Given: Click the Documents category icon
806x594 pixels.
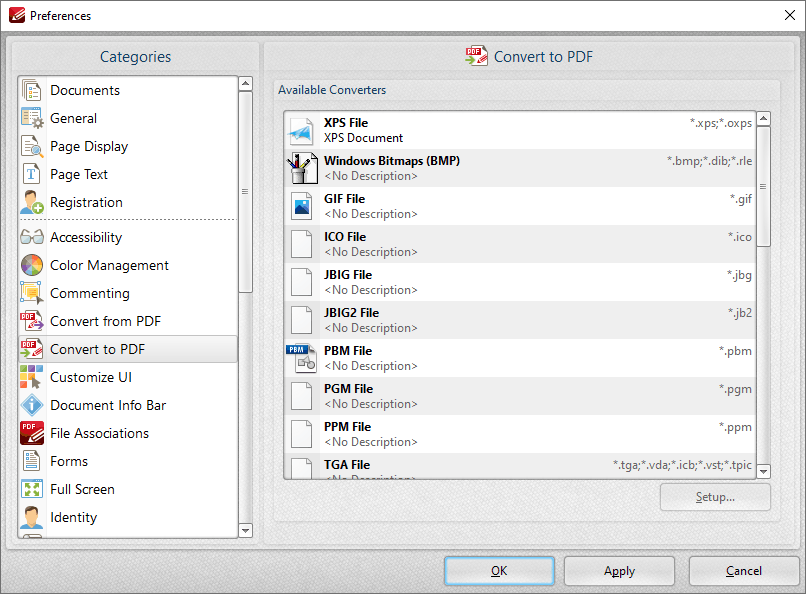Looking at the screenshot, I should [32, 90].
